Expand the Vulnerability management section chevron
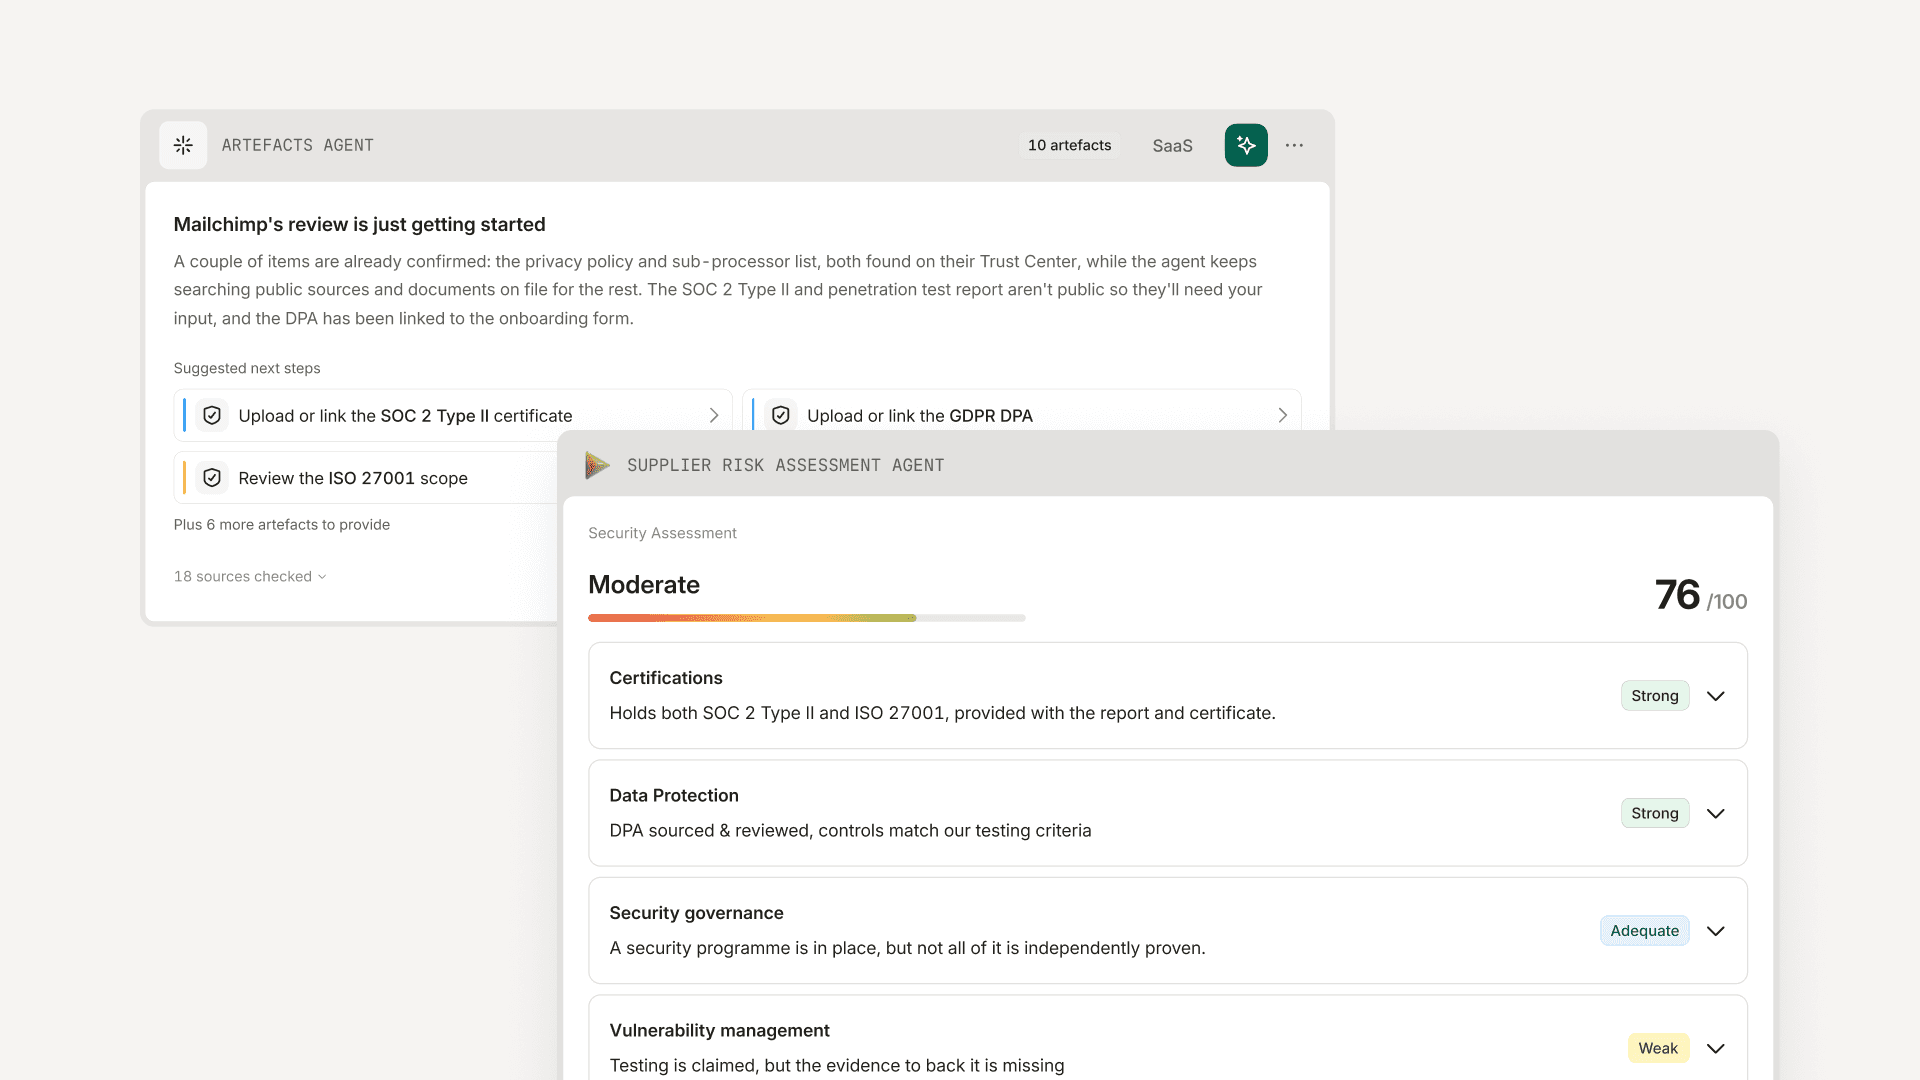The width and height of the screenshot is (1920, 1080). [x=1716, y=1048]
